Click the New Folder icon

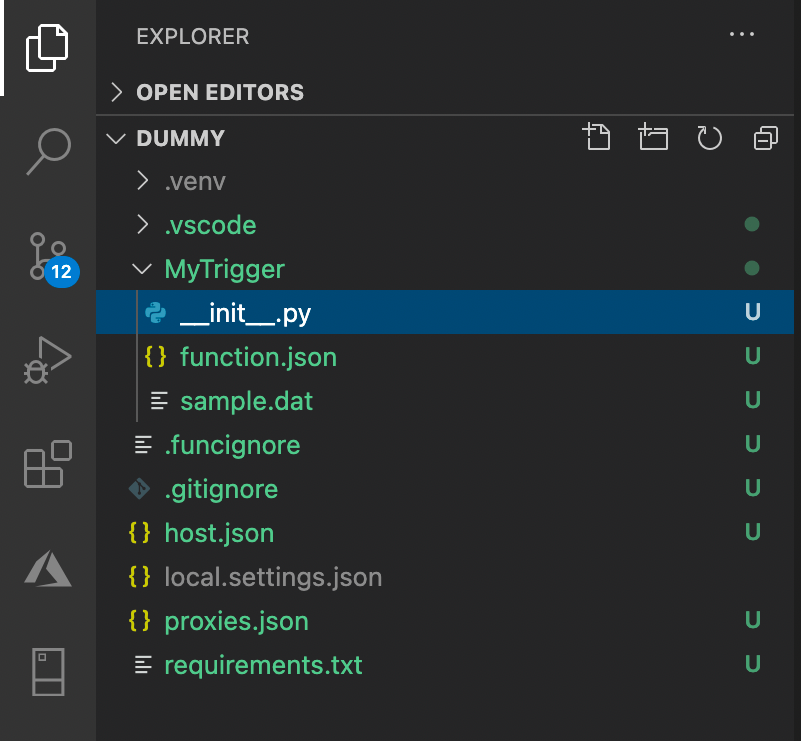coord(653,137)
